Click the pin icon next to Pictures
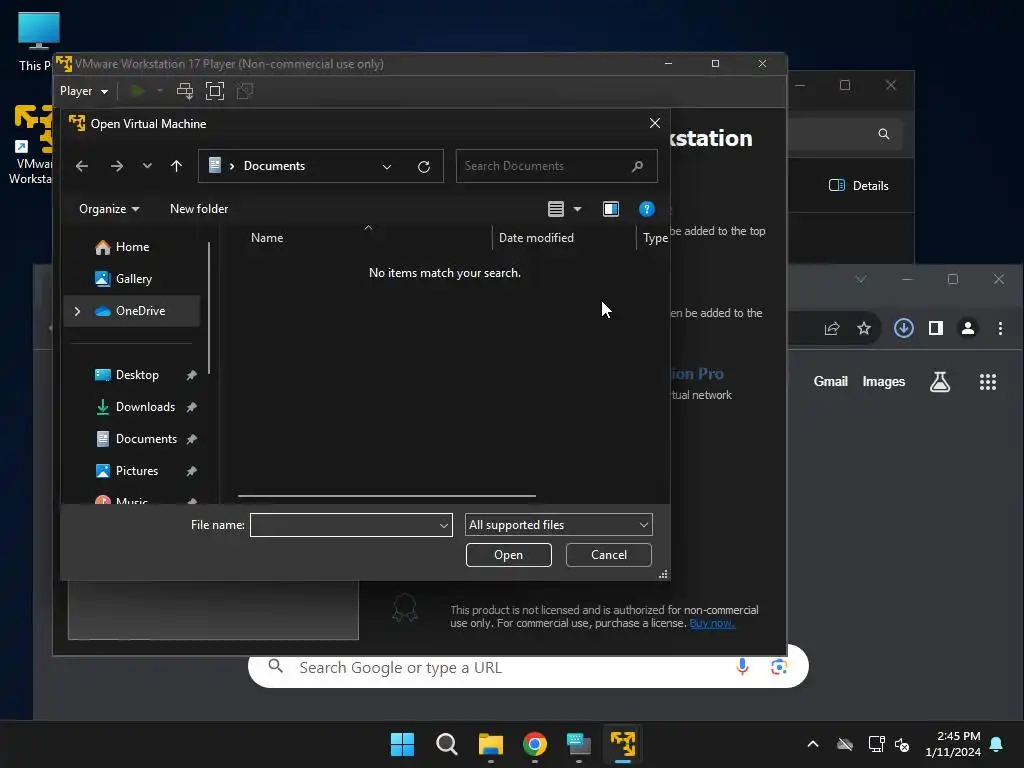Image resolution: width=1024 pixels, height=768 pixels. [191, 471]
